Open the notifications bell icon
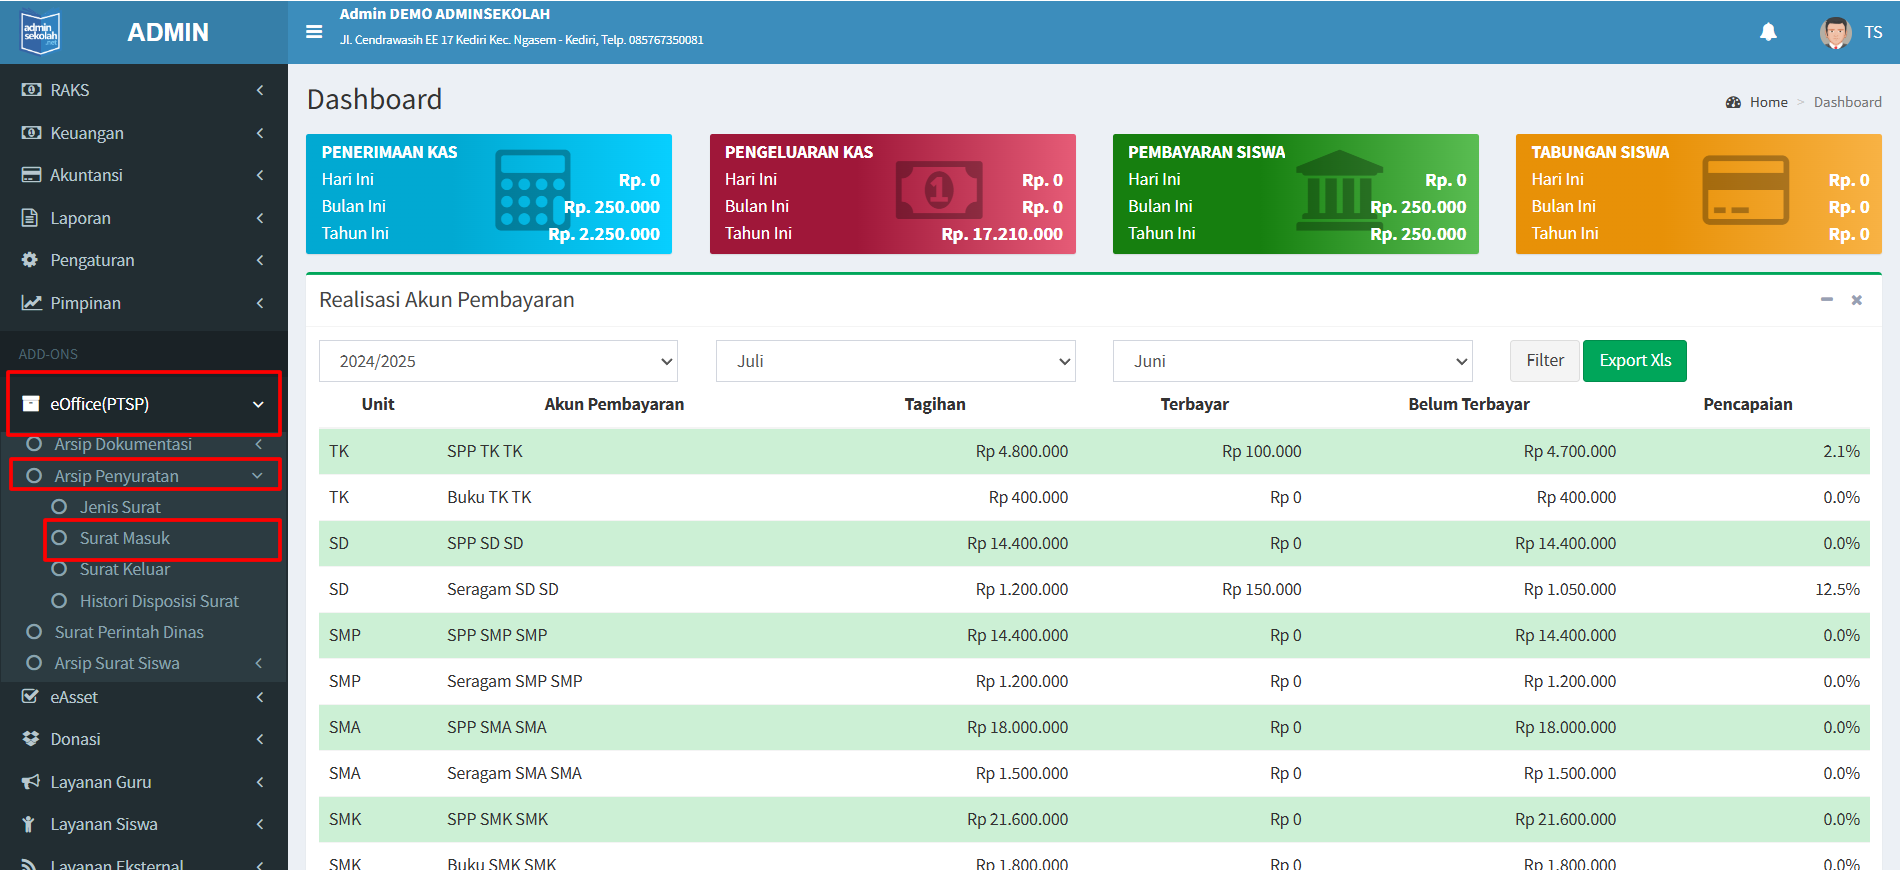 pos(1768,32)
